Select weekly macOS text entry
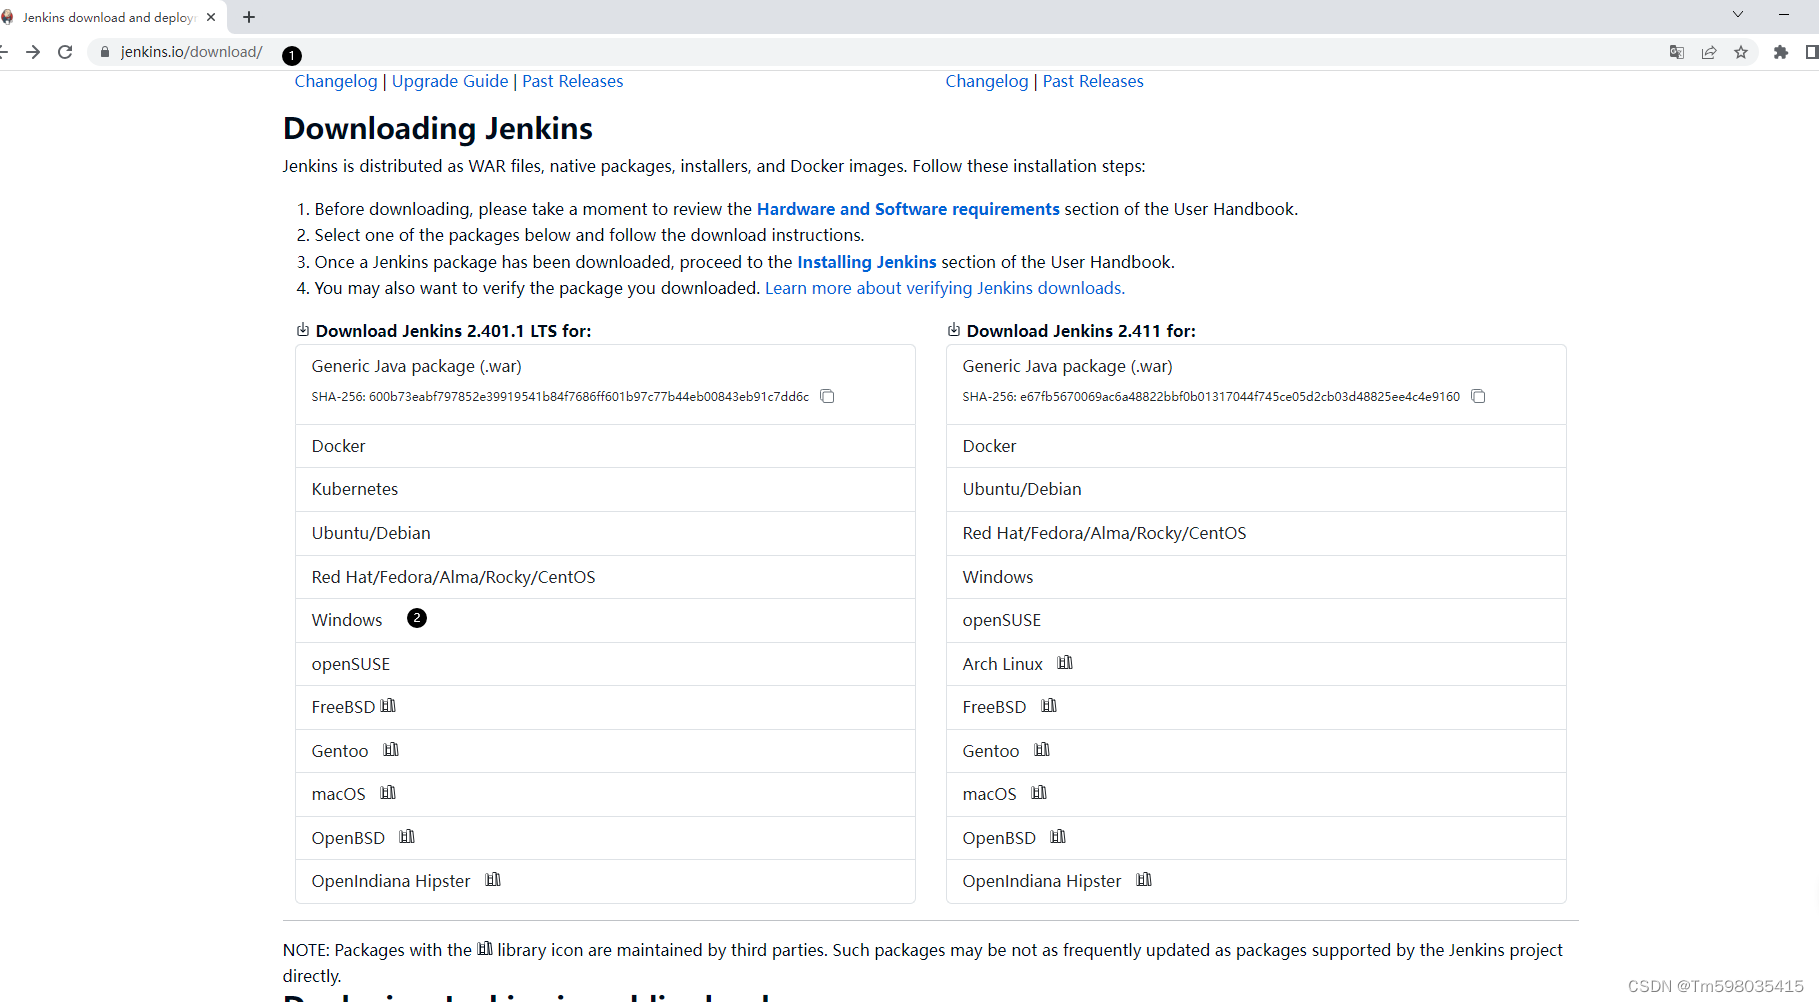1819x1002 pixels. [989, 794]
